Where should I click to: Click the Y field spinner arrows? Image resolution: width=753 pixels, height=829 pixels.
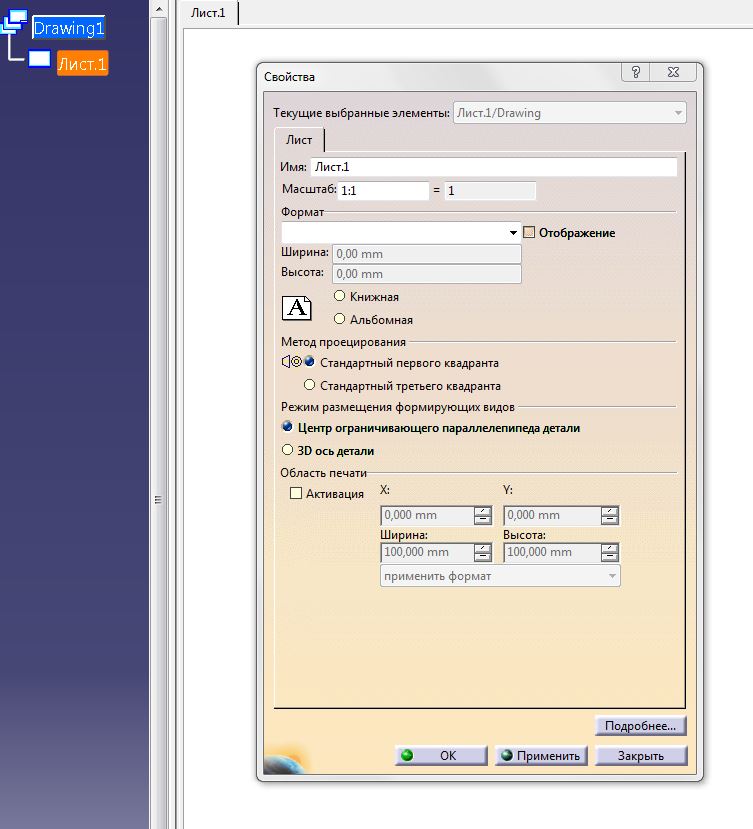point(610,515)
